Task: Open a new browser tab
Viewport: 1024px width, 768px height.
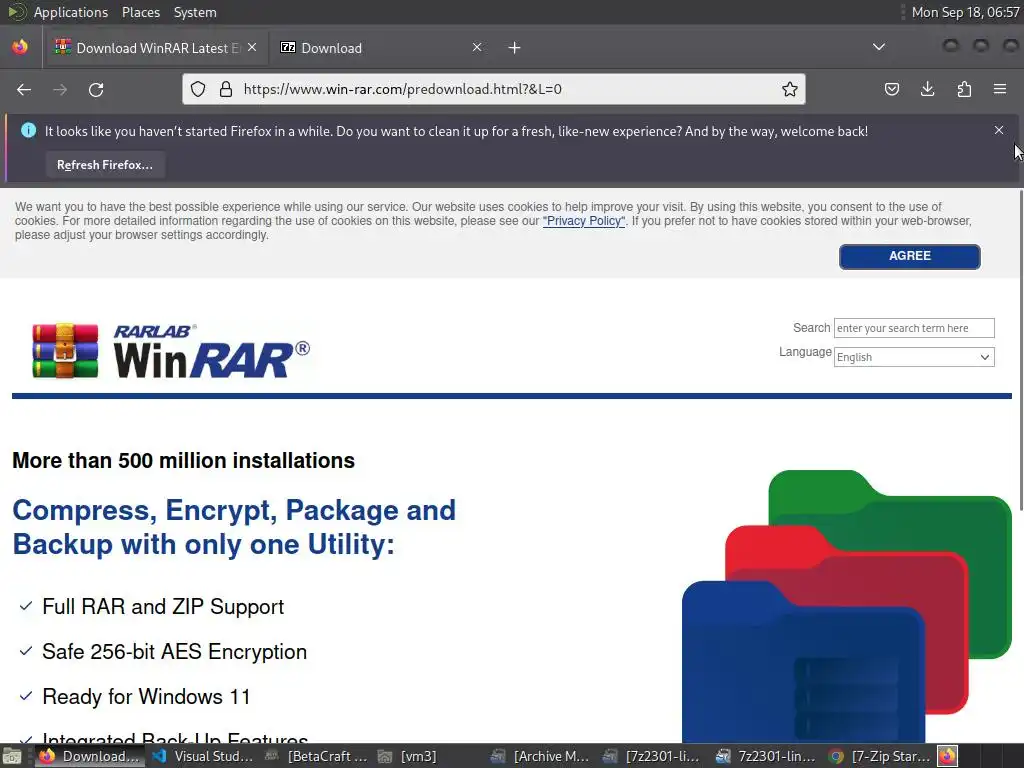Action: 515,48
